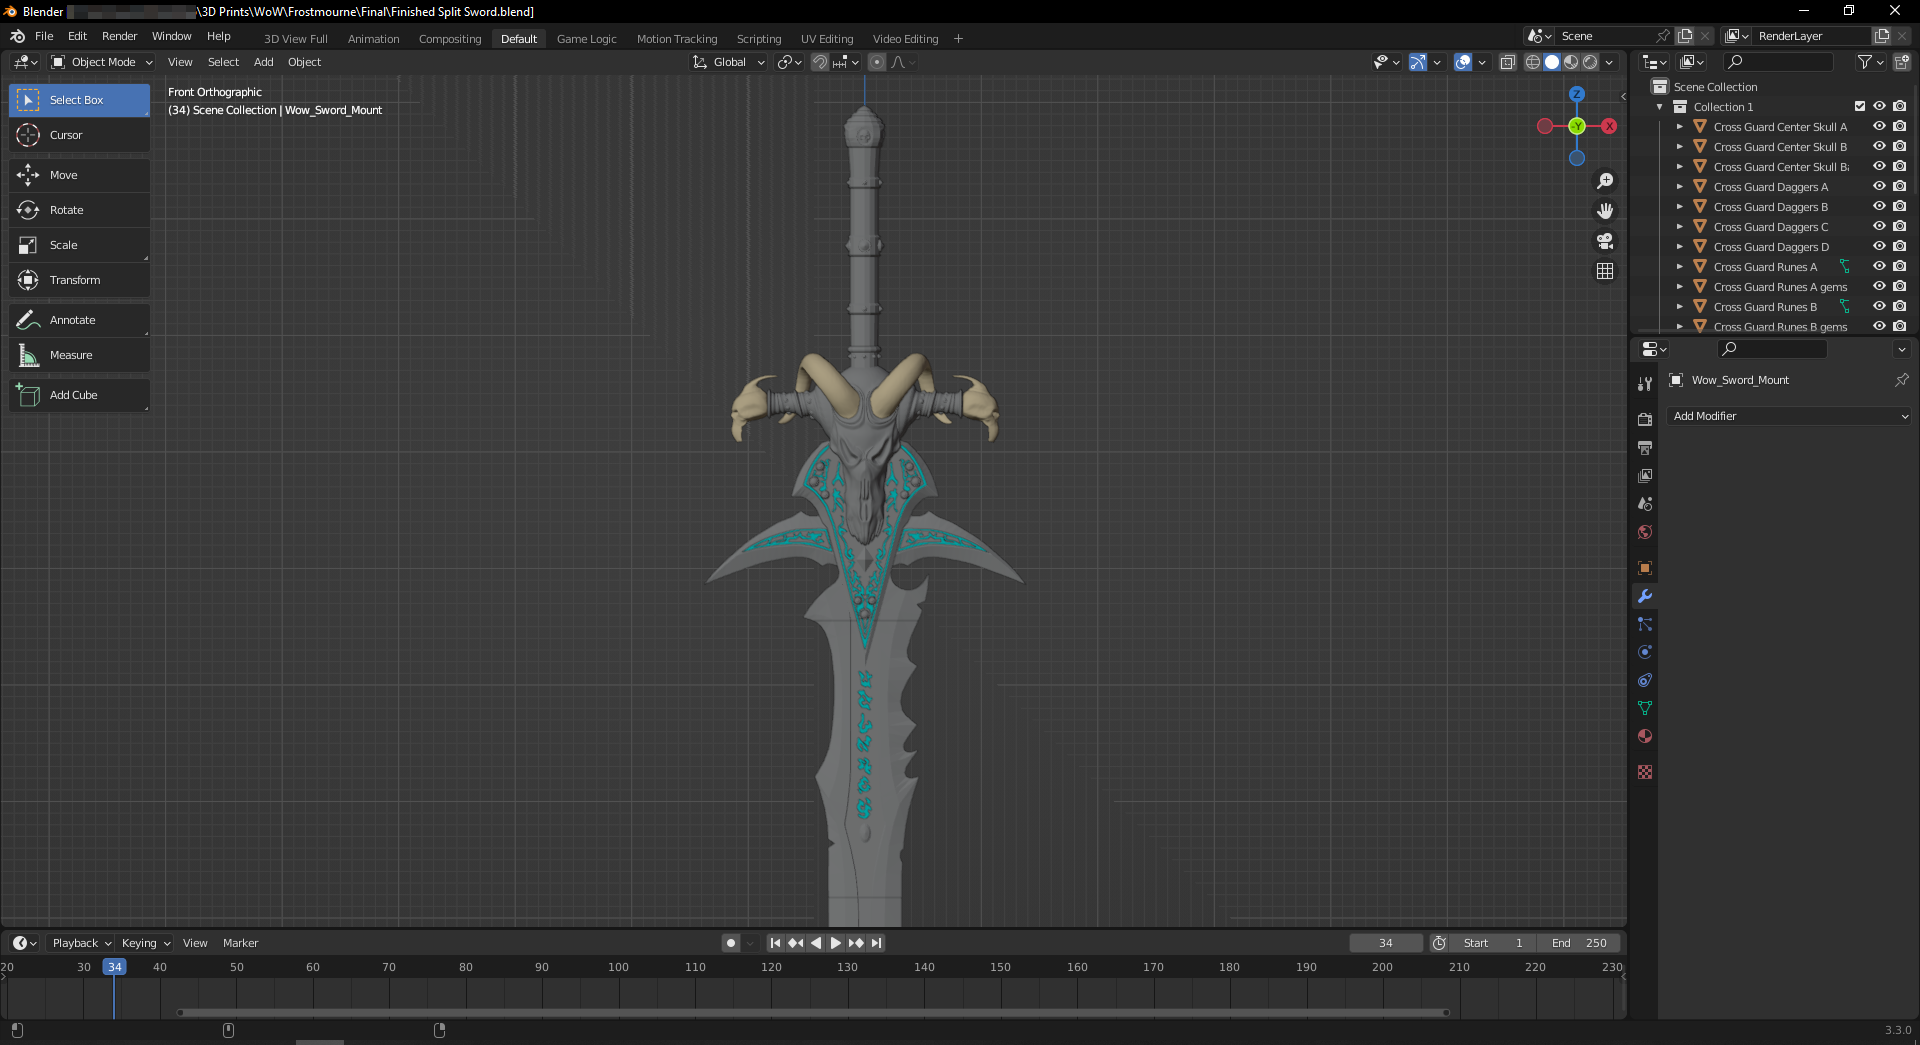Open the Physics properties tab

[x=1645, y=652]
